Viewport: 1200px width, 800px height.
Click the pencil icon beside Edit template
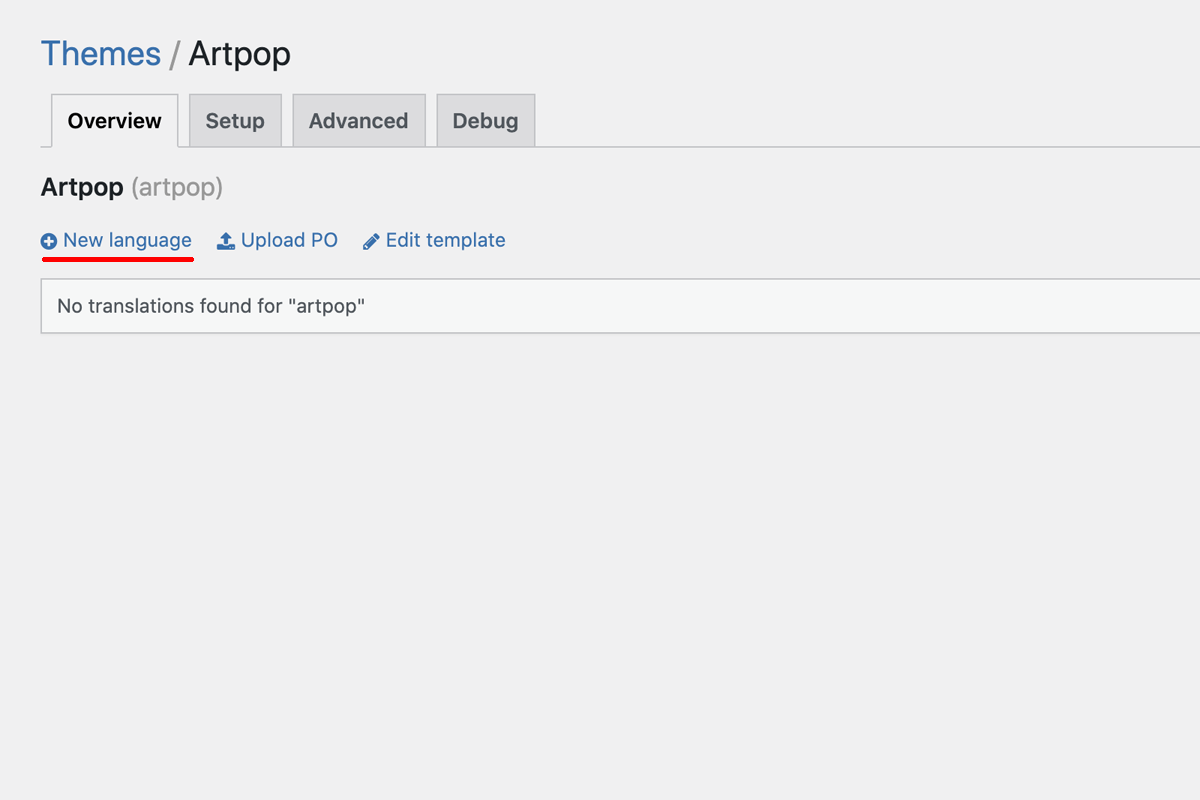click(371, 241)
